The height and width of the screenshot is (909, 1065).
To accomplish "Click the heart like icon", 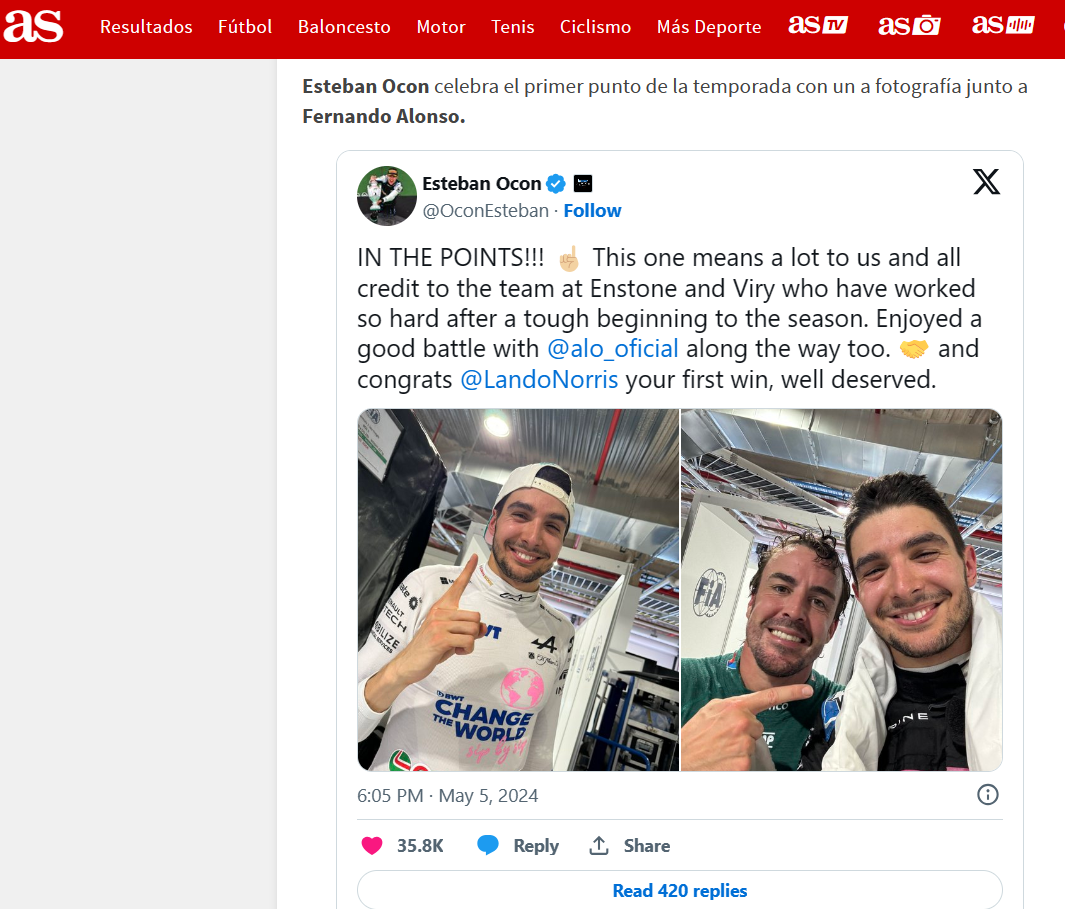I will click(x=372, y=846).
